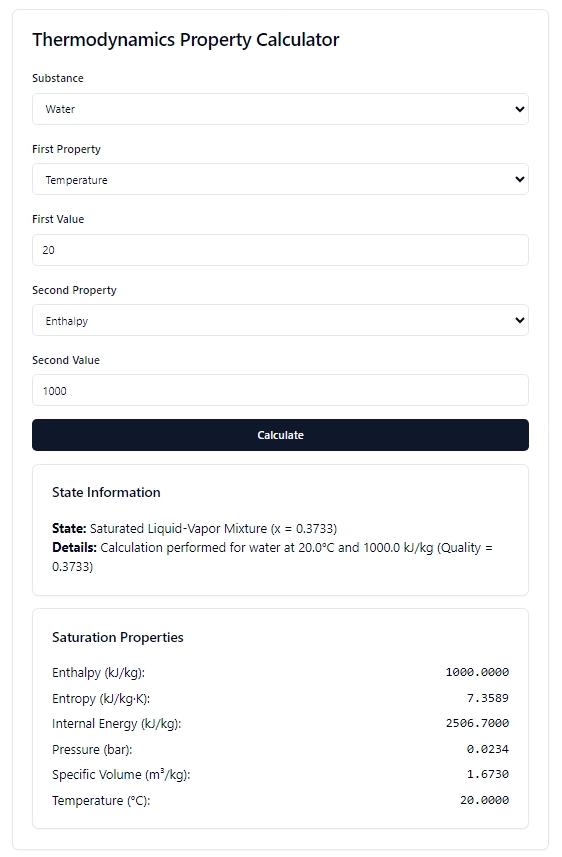Select the Specific Volume value 1.6730
The height and width of the screenshot is (857, 562).
488,774
